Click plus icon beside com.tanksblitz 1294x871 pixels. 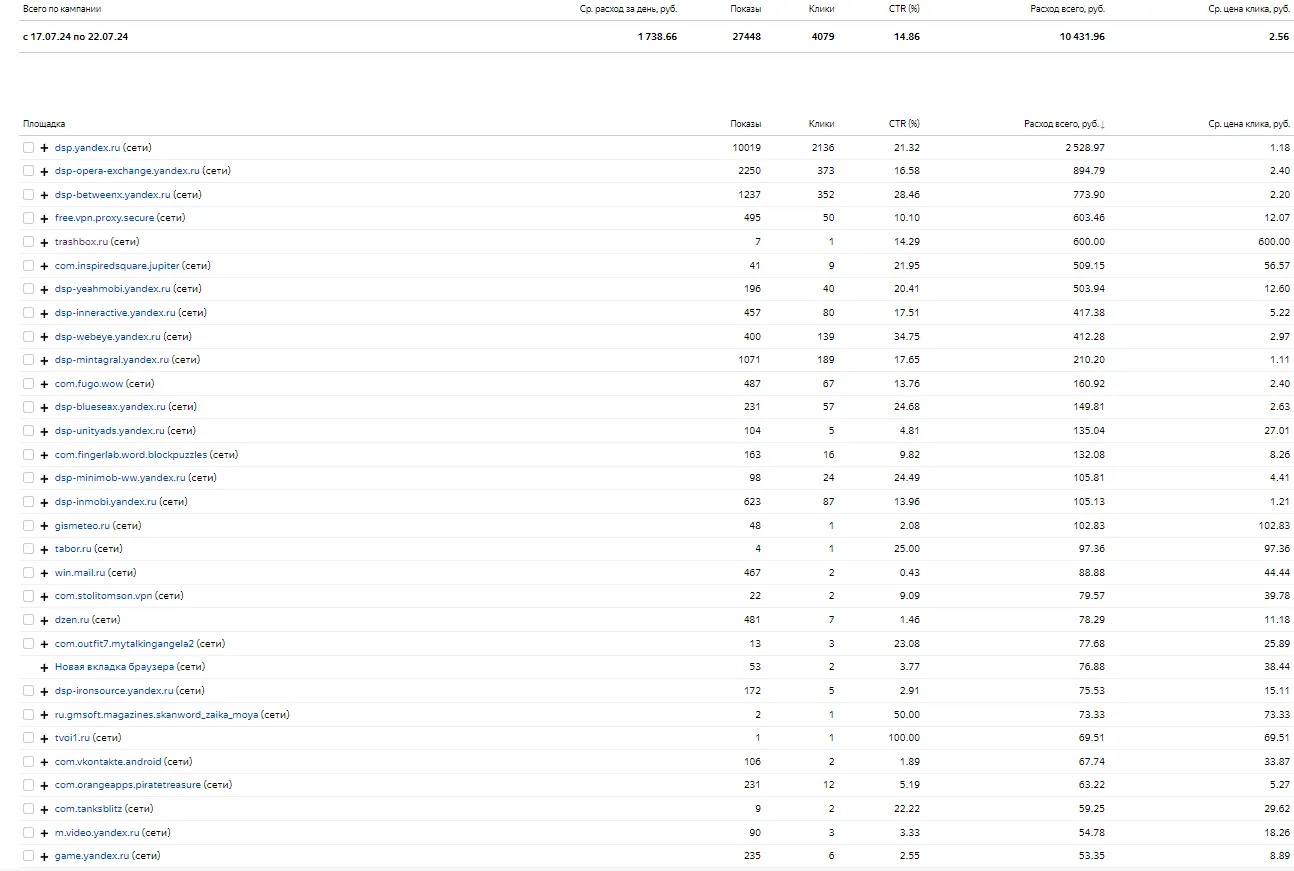pyautogui.click(x=44, y=809)
